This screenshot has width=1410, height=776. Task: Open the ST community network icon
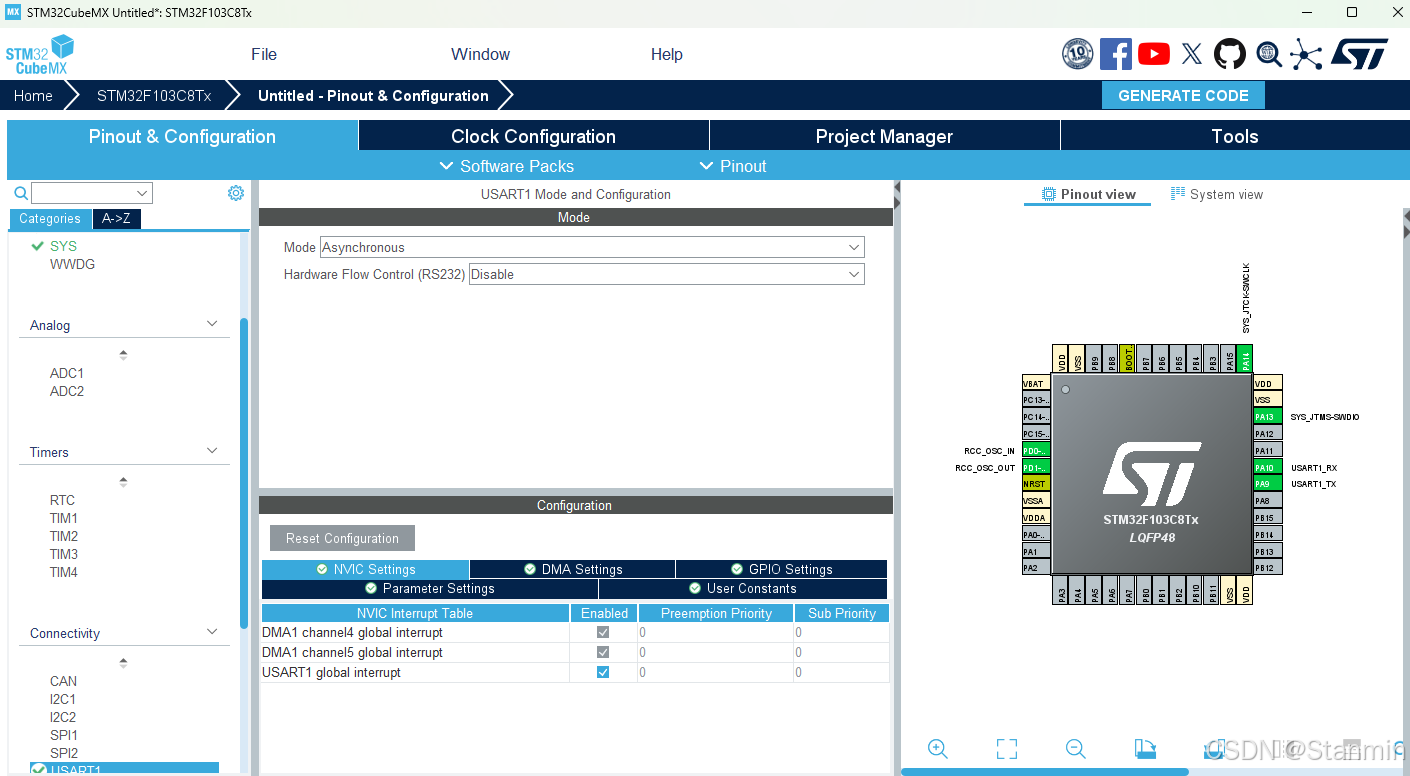point(1306,54)
